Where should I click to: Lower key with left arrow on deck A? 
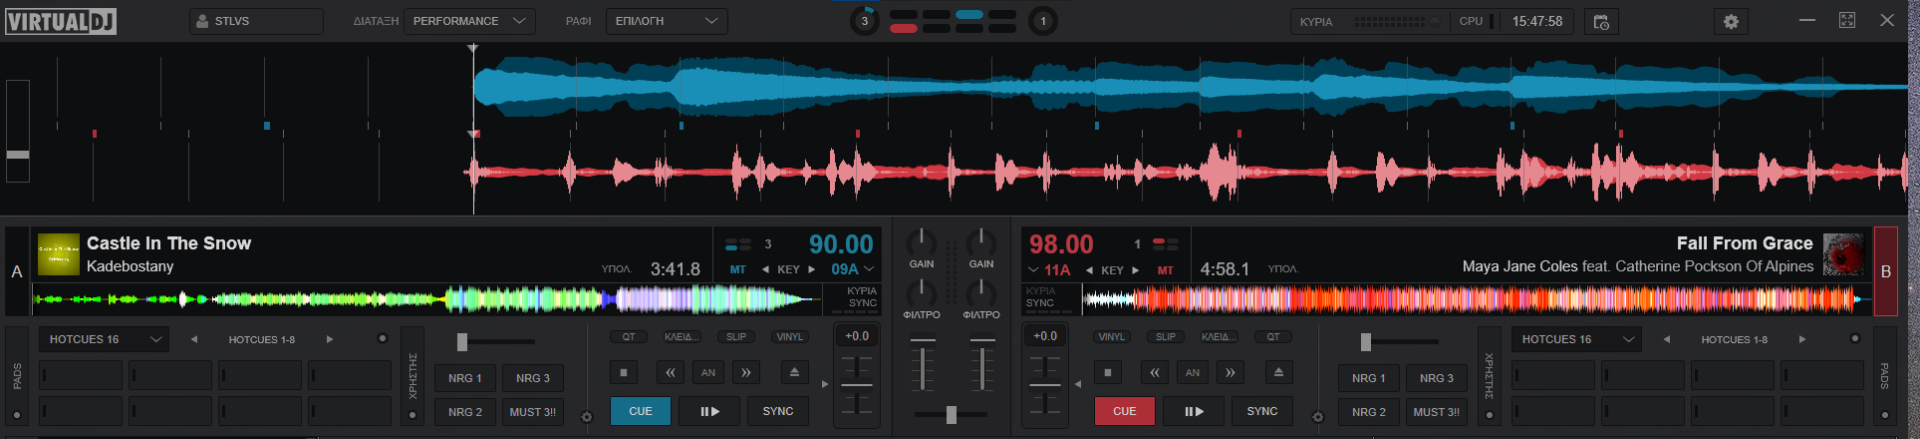(x=765, y=270)
